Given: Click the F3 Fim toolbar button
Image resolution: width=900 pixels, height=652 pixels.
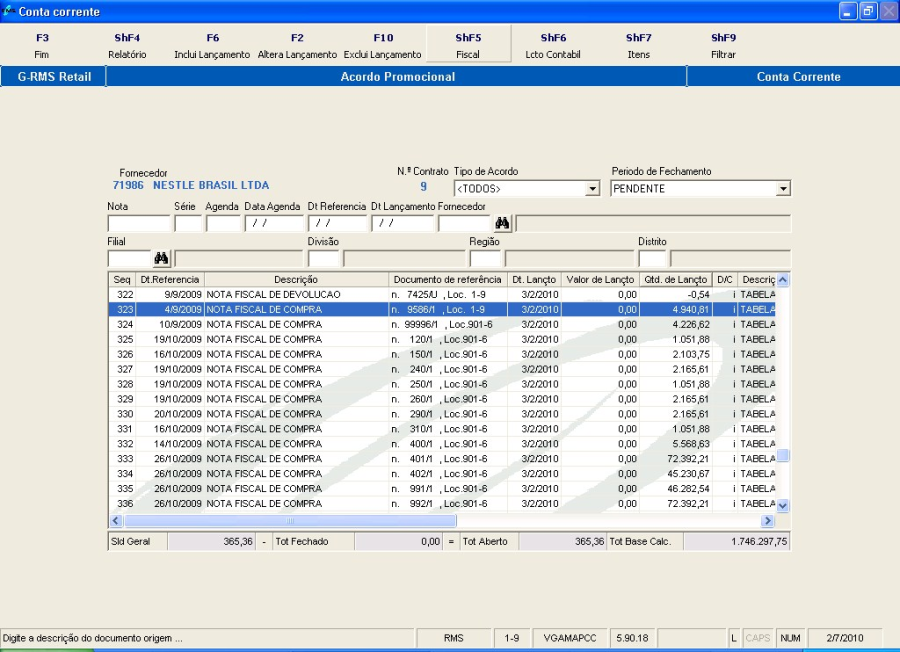Looking at the screenshot, I should click(x=42, y=45).
